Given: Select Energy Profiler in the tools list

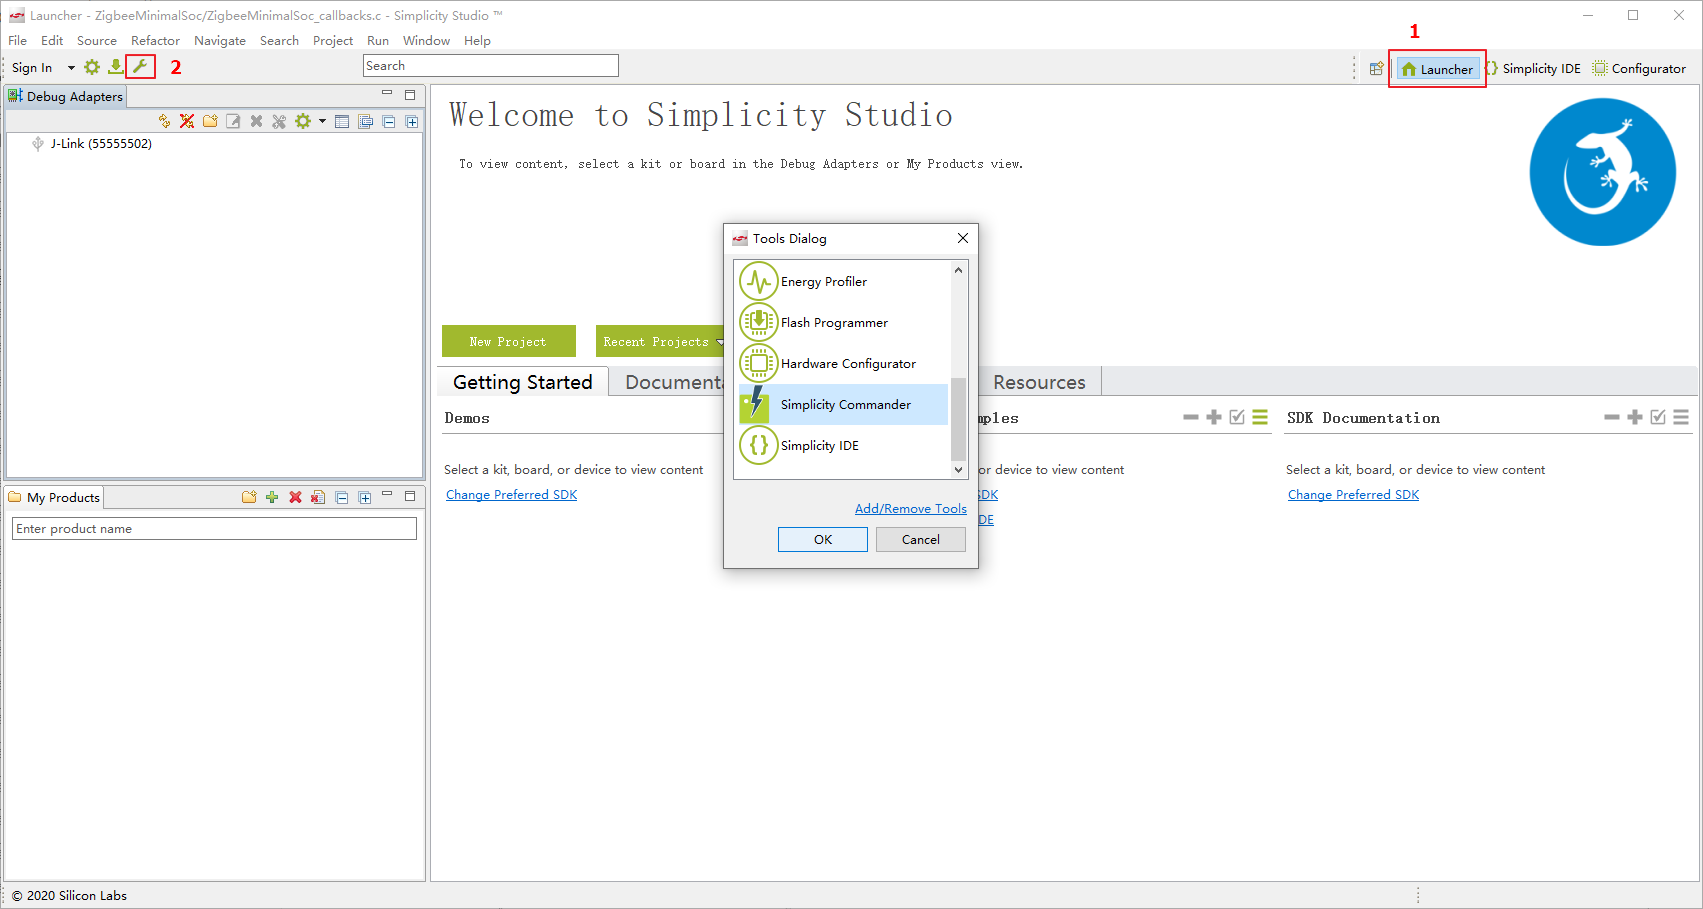Looking at the screenshot, I should pyautogui.click(x=823, y=282).
